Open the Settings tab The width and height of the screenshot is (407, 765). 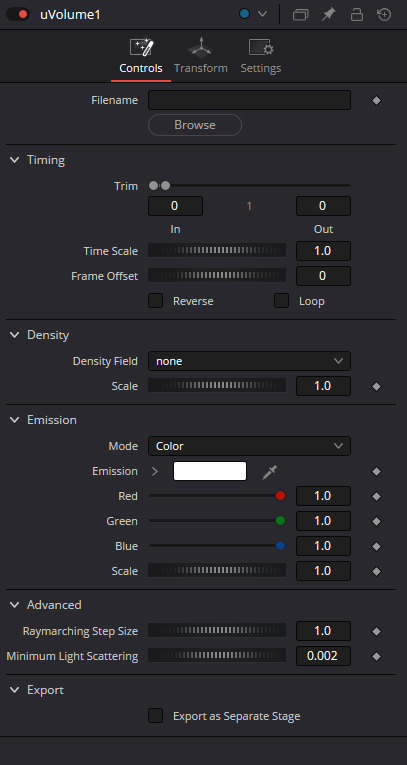pyautogui.click(x=261, y=57)
